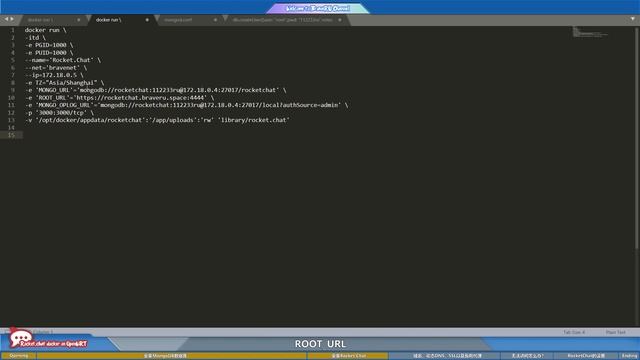
Task: Click line number 14 in the gutter
Action: [11, 128]
